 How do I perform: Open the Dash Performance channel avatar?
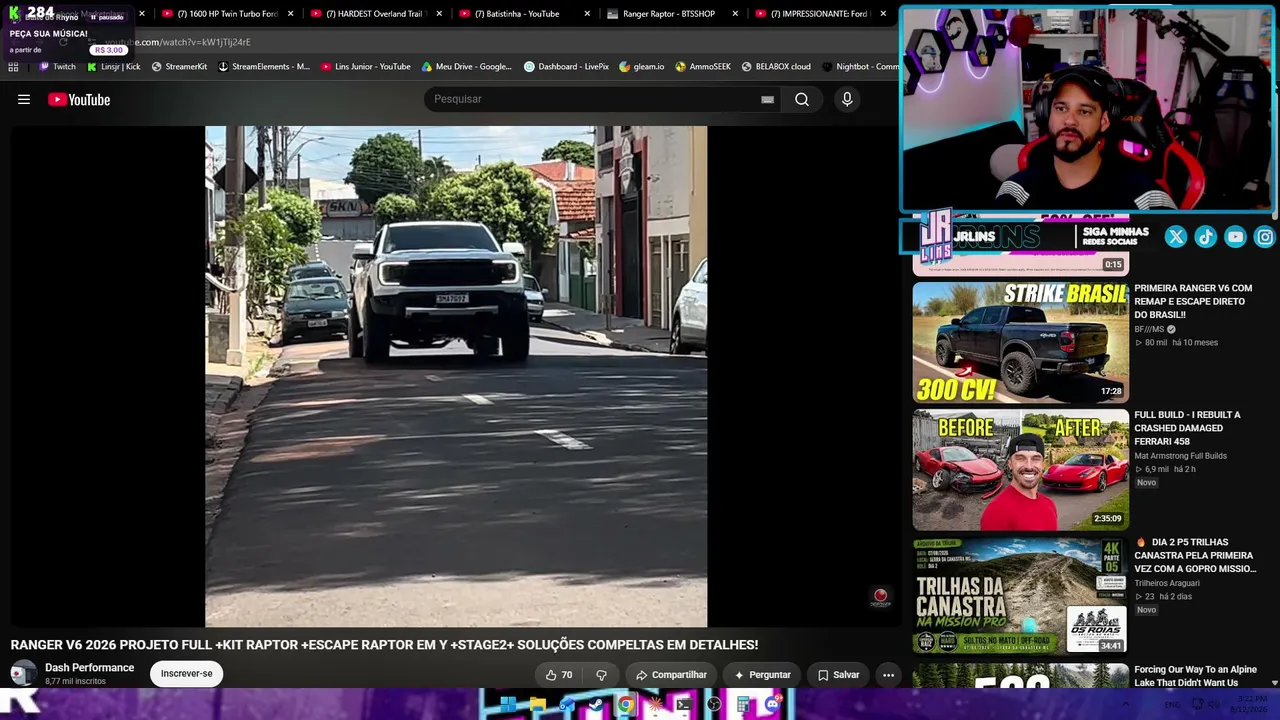[24, 673]
